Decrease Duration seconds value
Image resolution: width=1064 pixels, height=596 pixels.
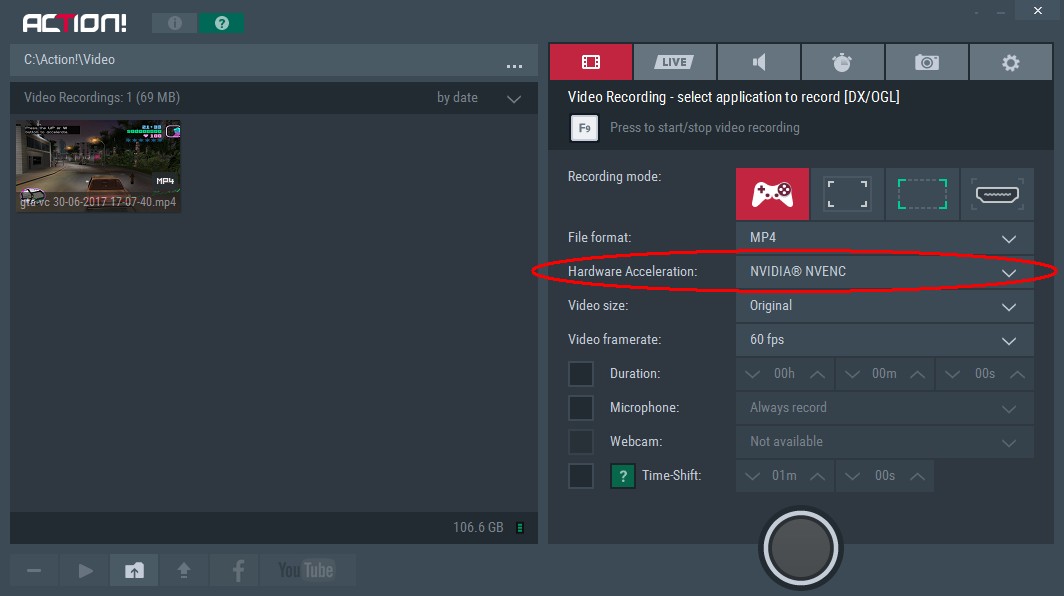tap(952, 375)
